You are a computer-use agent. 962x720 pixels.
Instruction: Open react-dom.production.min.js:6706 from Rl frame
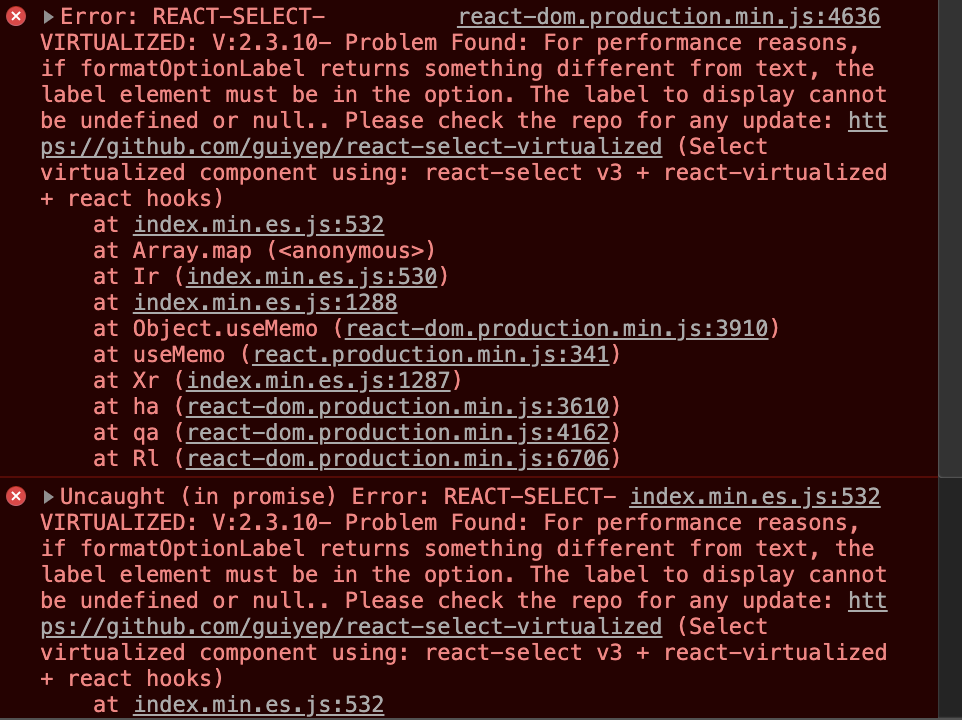400,458
